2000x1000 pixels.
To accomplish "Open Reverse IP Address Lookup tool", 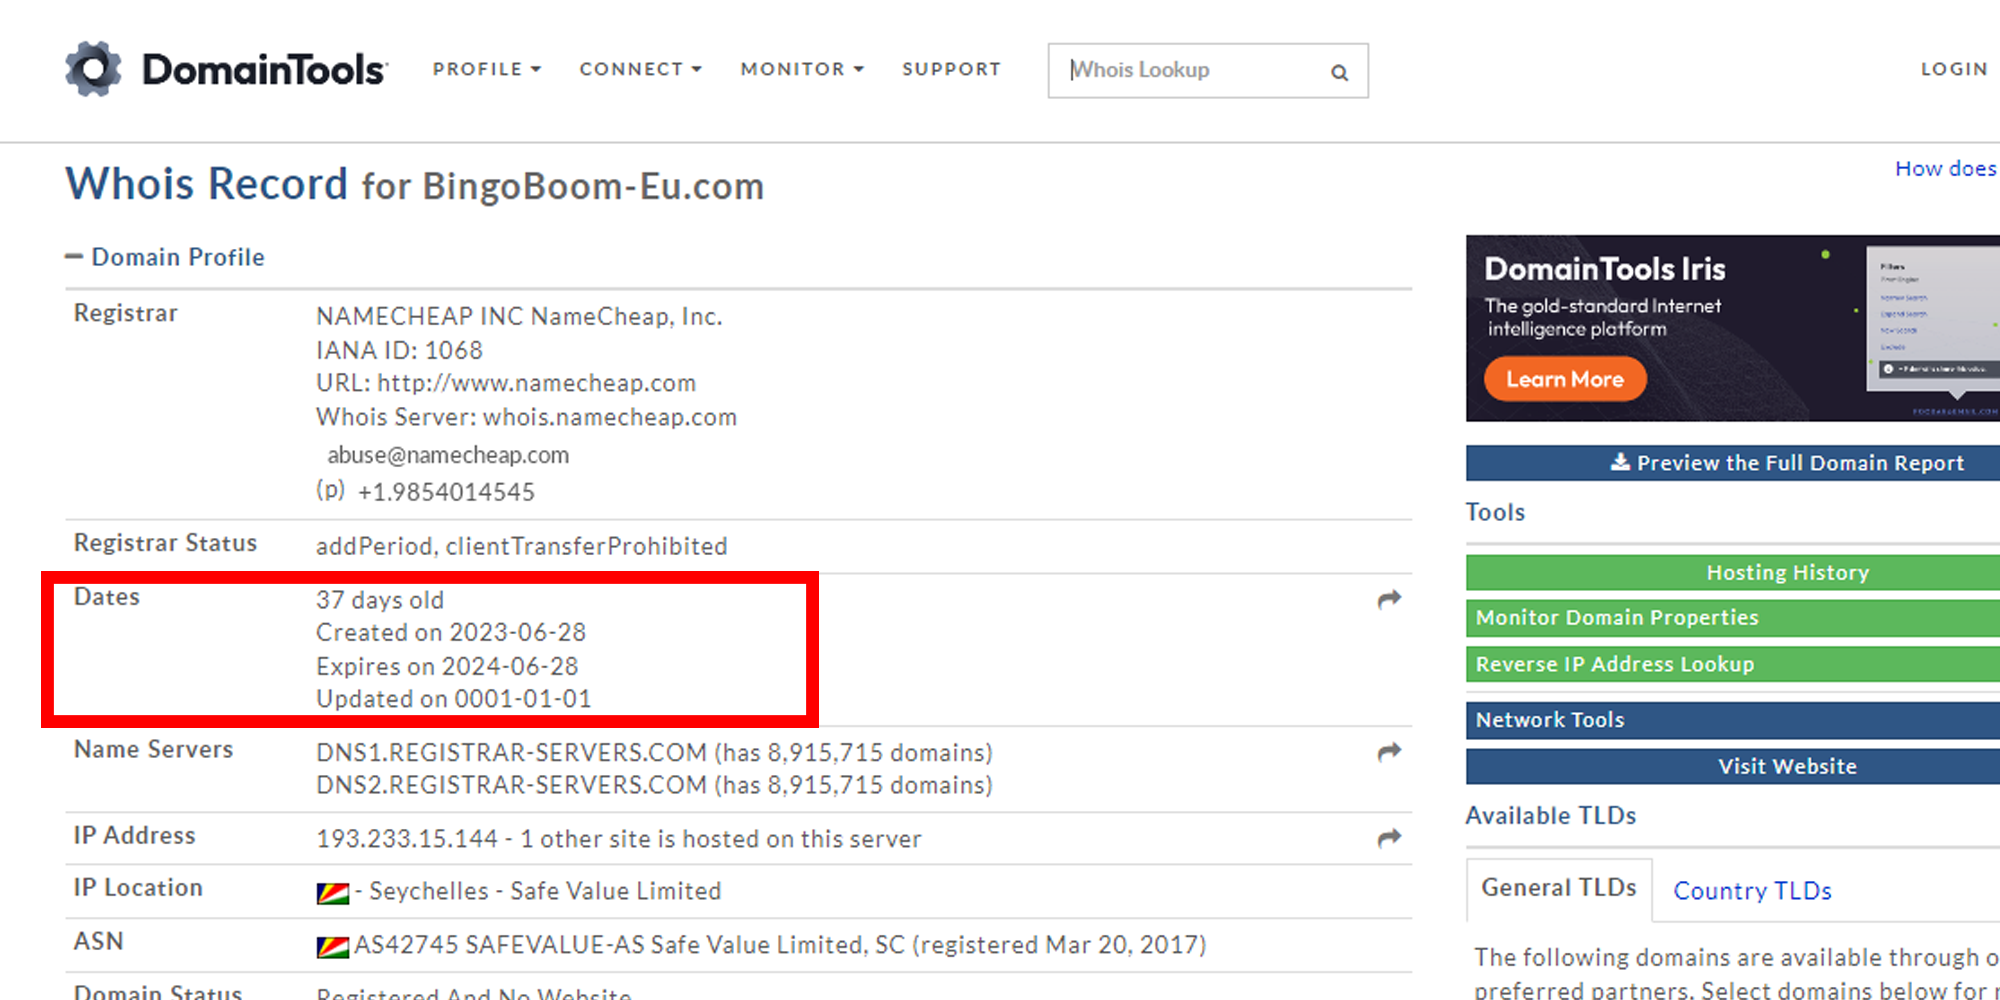I will 1733,664.
